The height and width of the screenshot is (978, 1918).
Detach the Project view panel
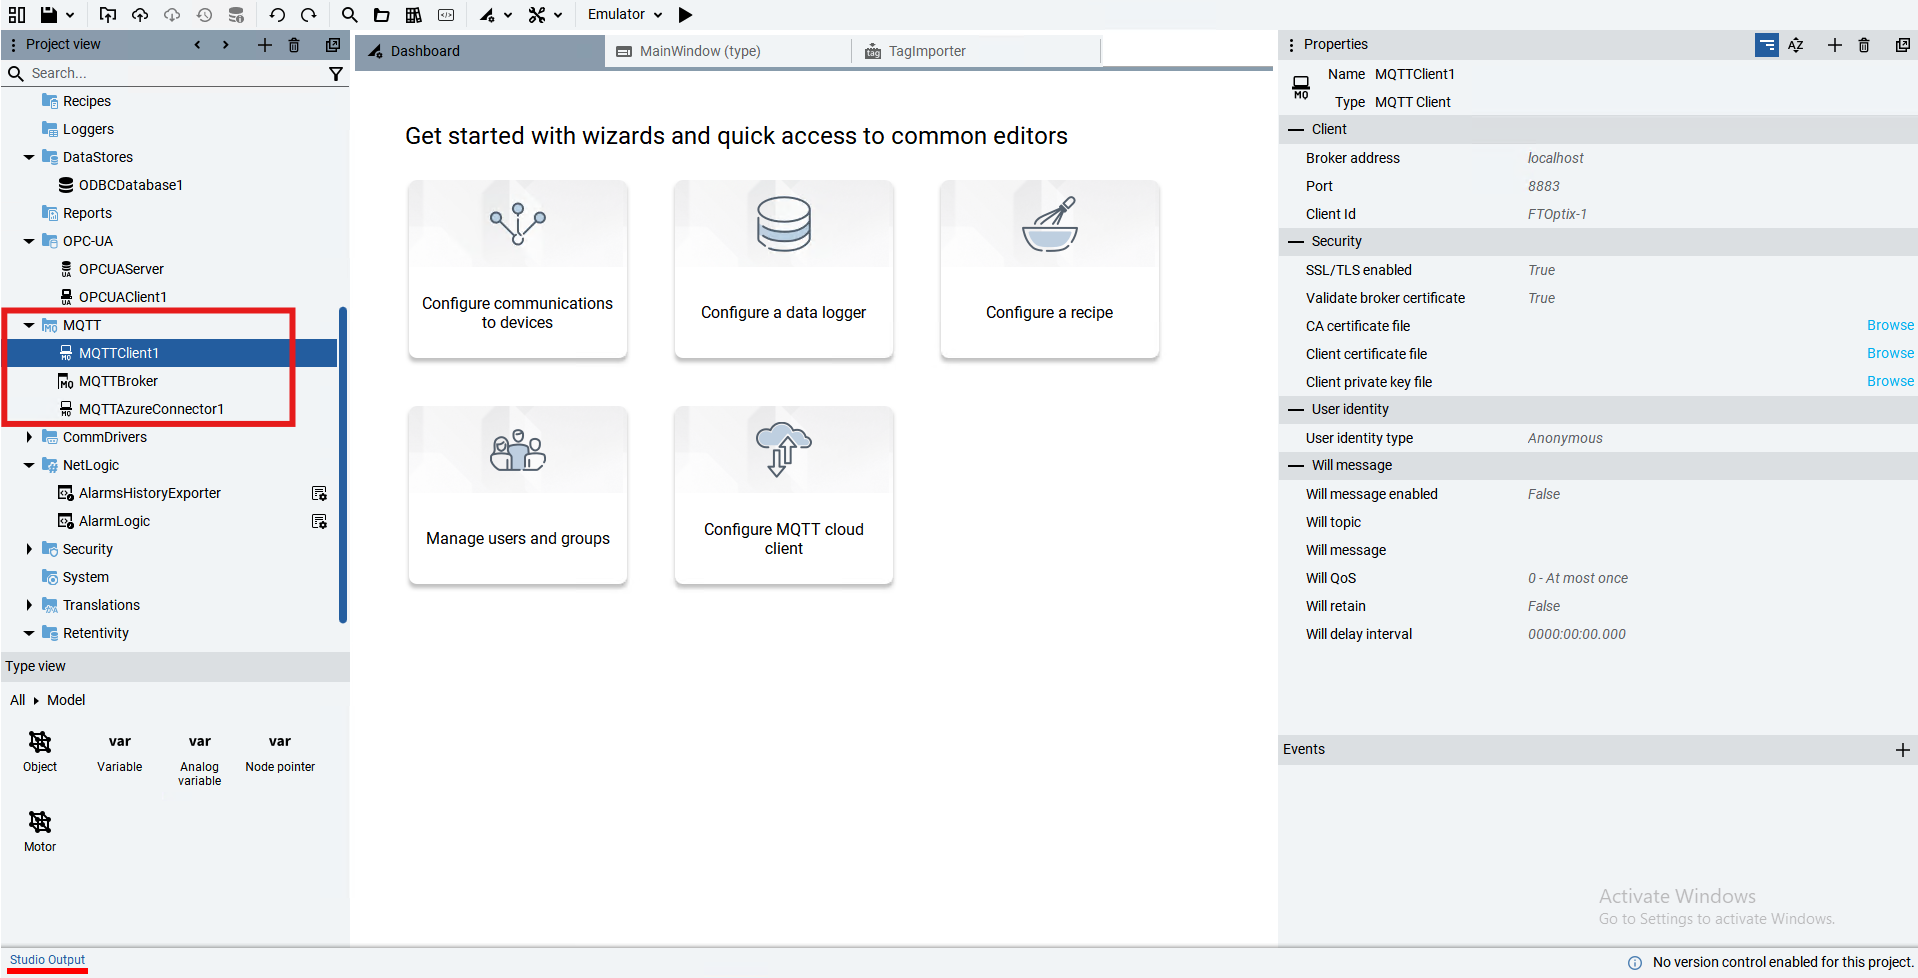pos(333,45)
